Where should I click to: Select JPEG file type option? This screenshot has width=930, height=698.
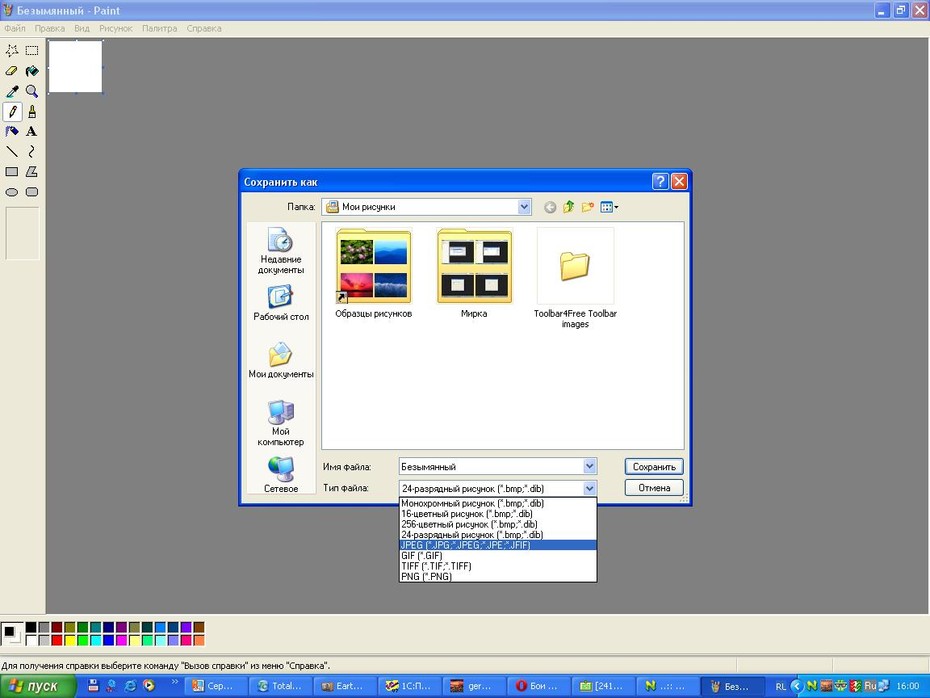click(x=498, y=545)
